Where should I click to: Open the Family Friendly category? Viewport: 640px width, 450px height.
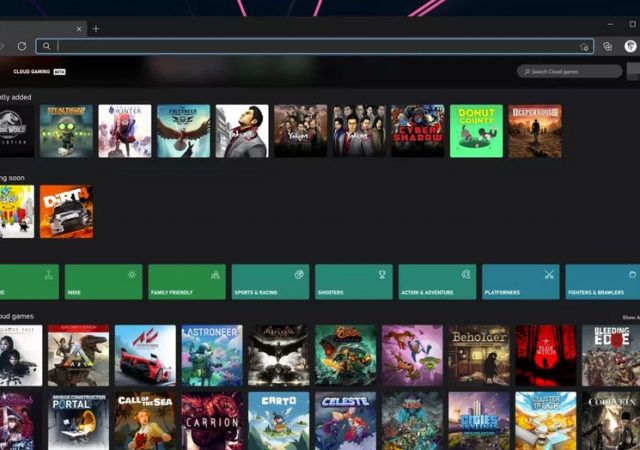[187, 282]
